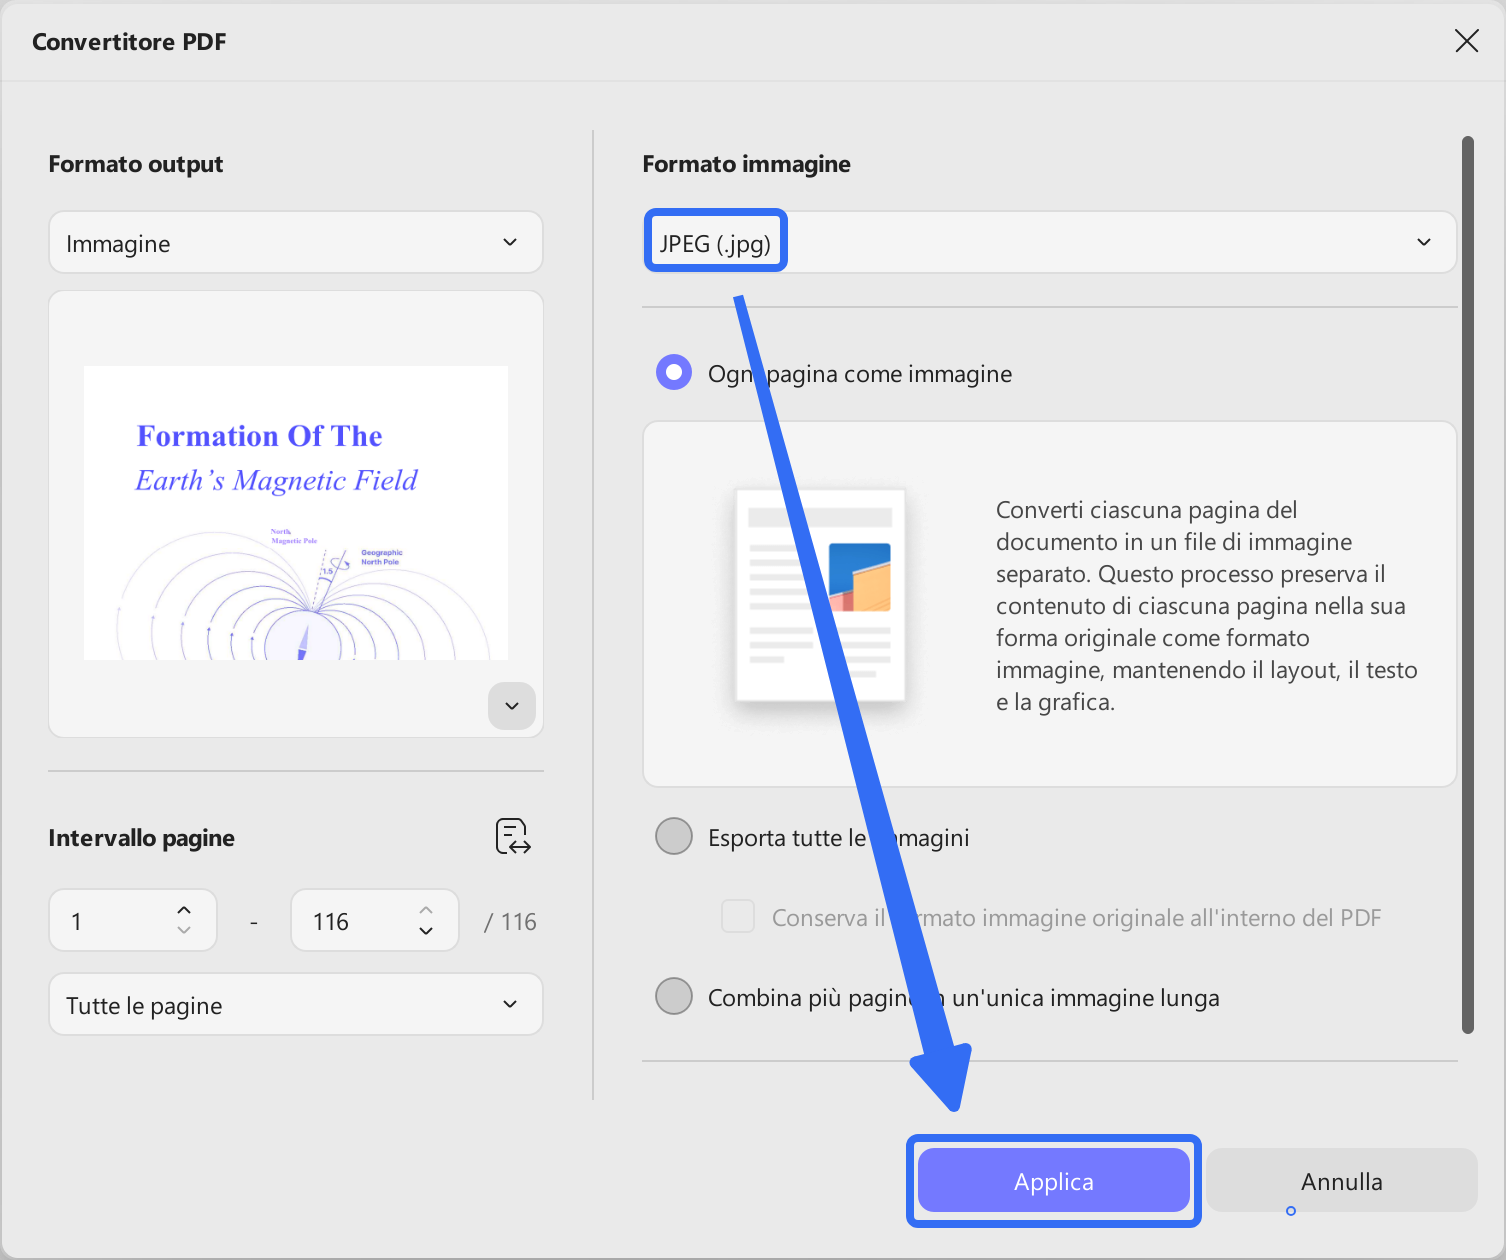Image resolution: width=1506 pixels, height=1260 pixels.
Task: Click the end page field showing 116
Action: click(x=375, y=920)
